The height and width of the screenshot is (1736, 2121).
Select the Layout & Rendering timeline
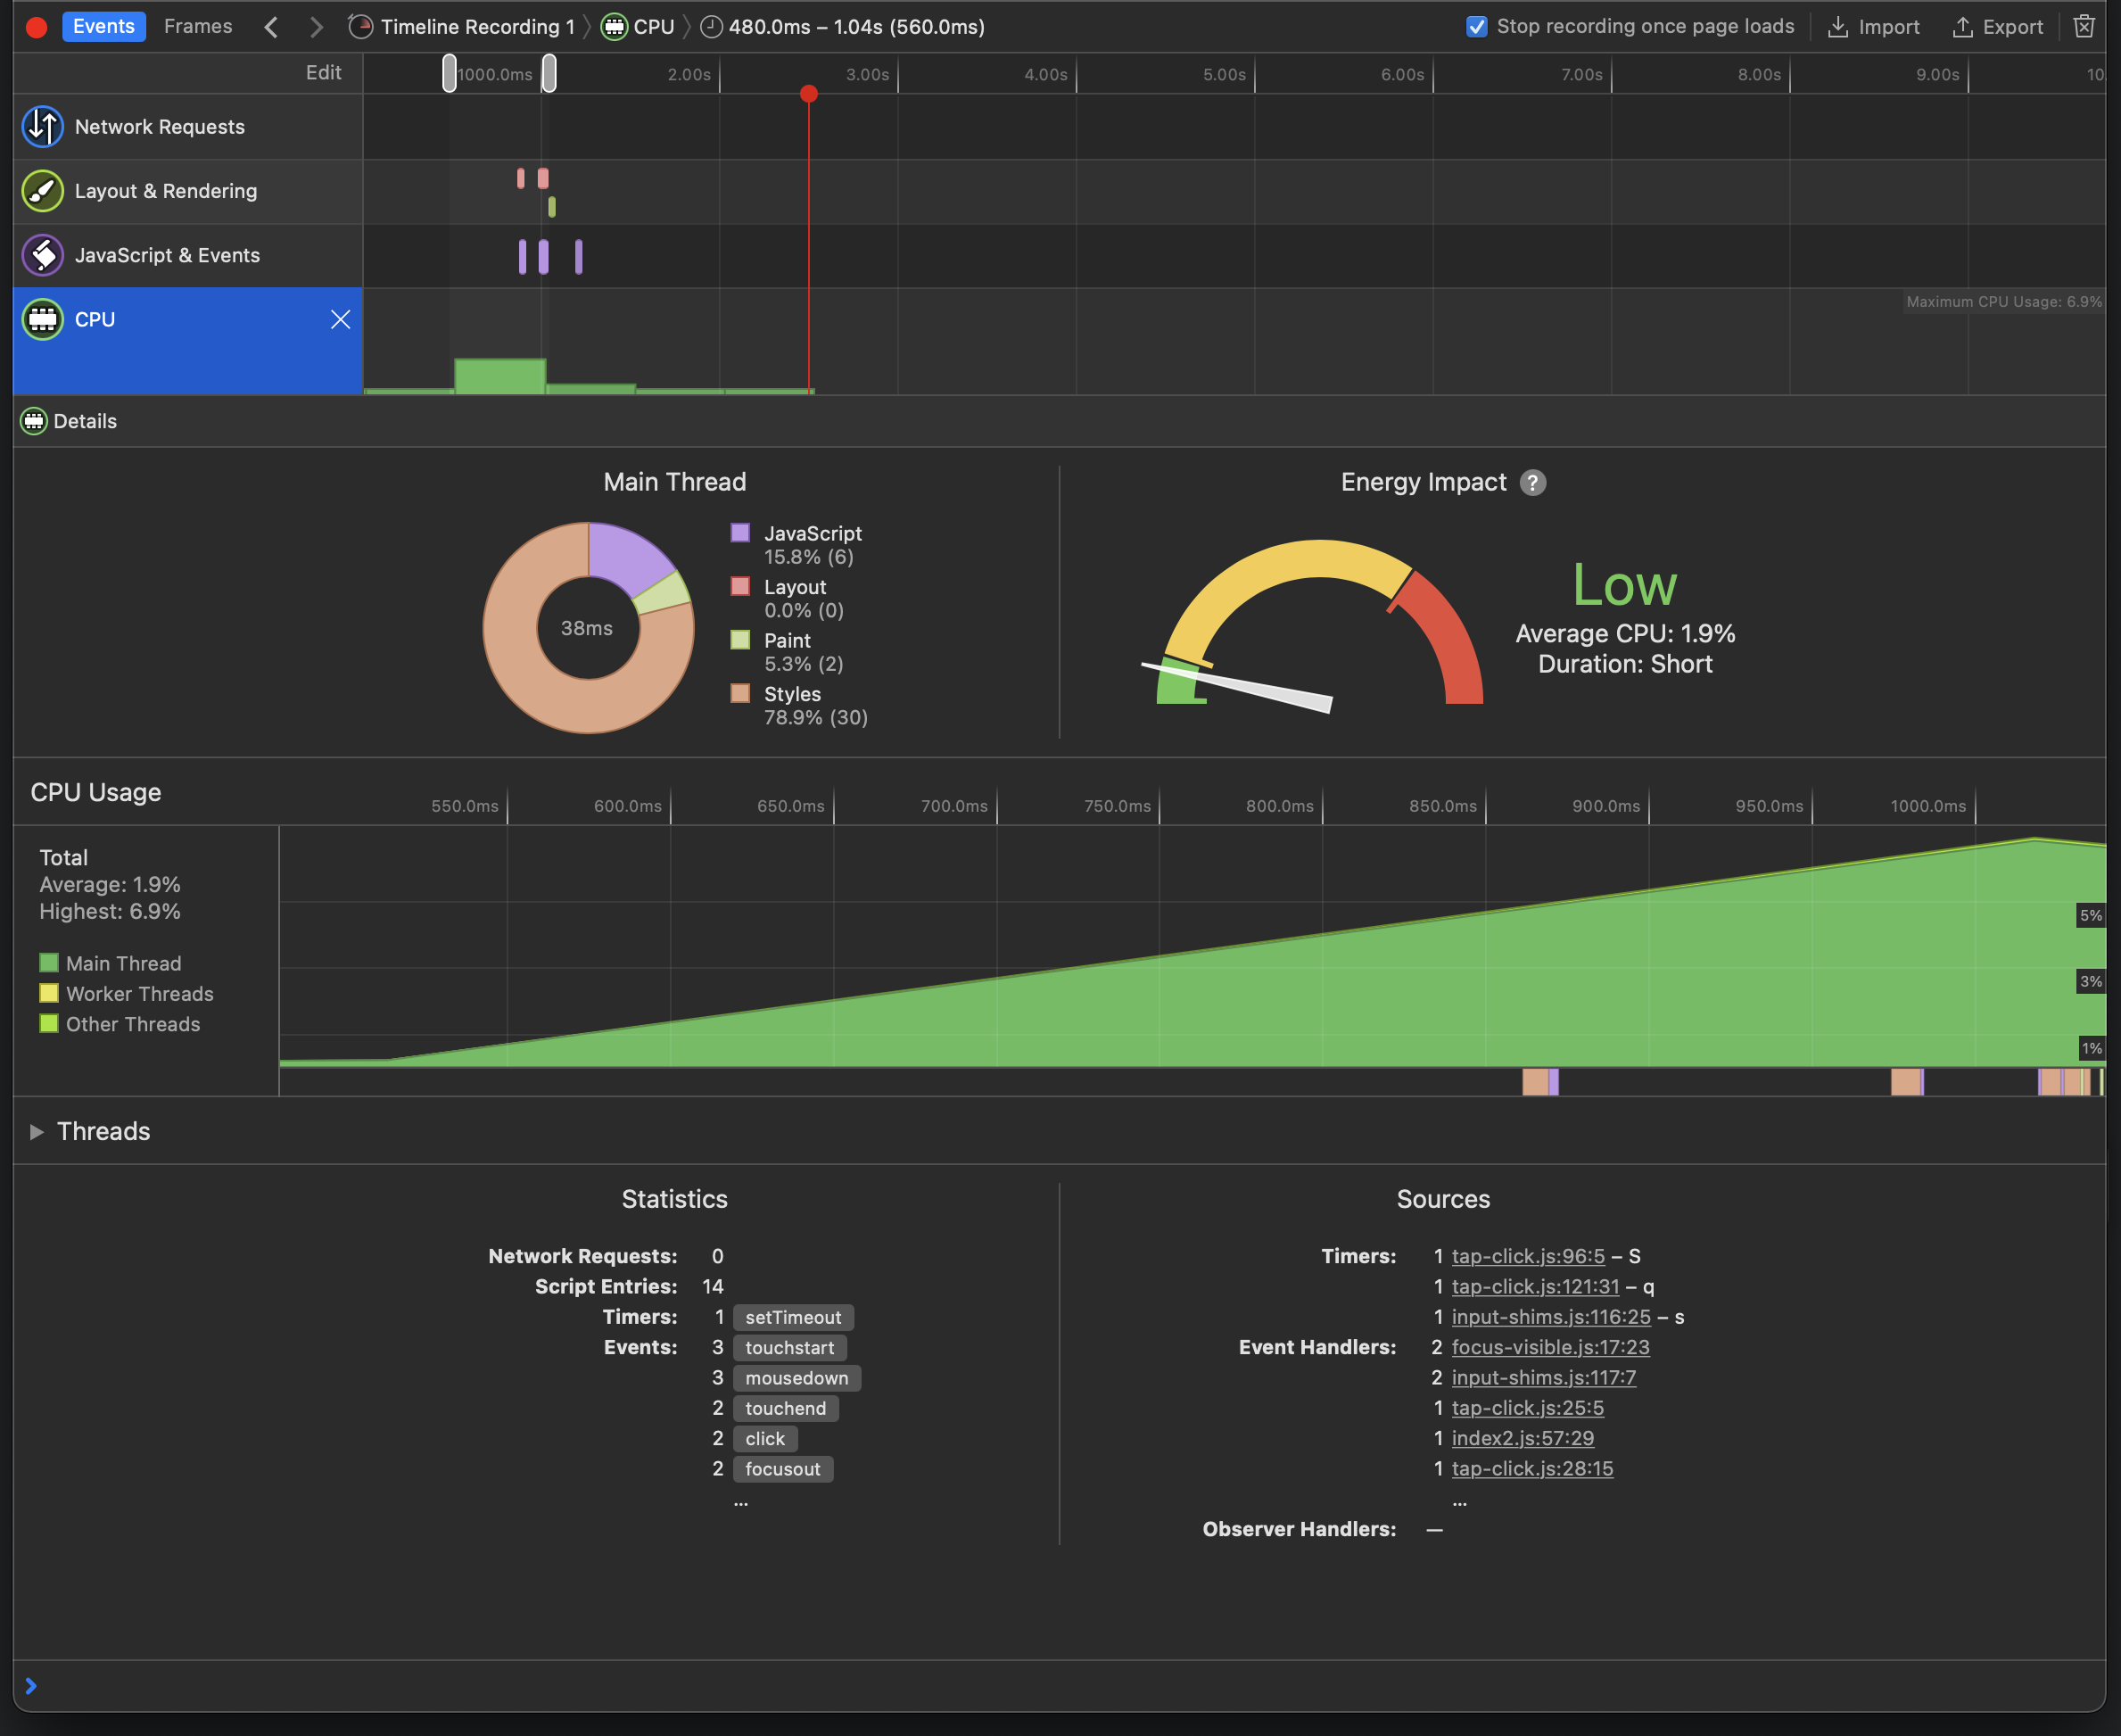(x=188, y=191)
